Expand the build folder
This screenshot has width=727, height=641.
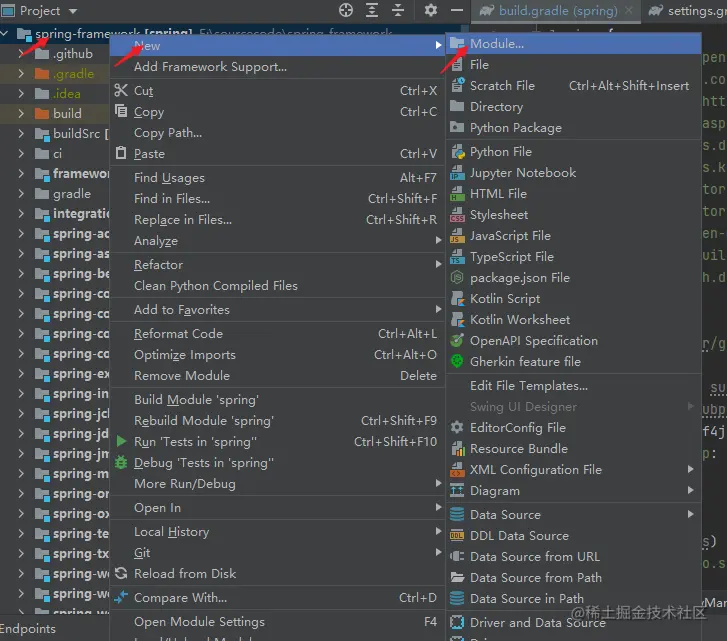(21, 114)
